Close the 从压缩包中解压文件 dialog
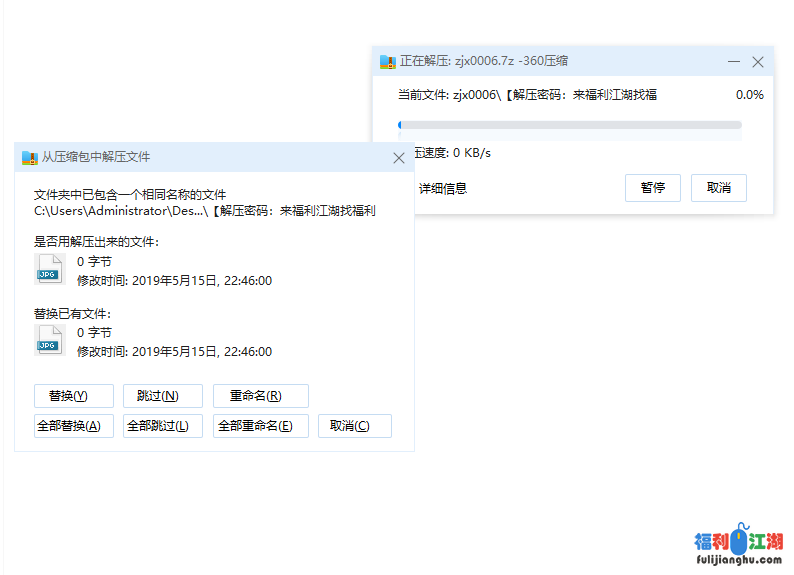The height and width of the screenshot is (575, 794). click(x=398, y=158)
